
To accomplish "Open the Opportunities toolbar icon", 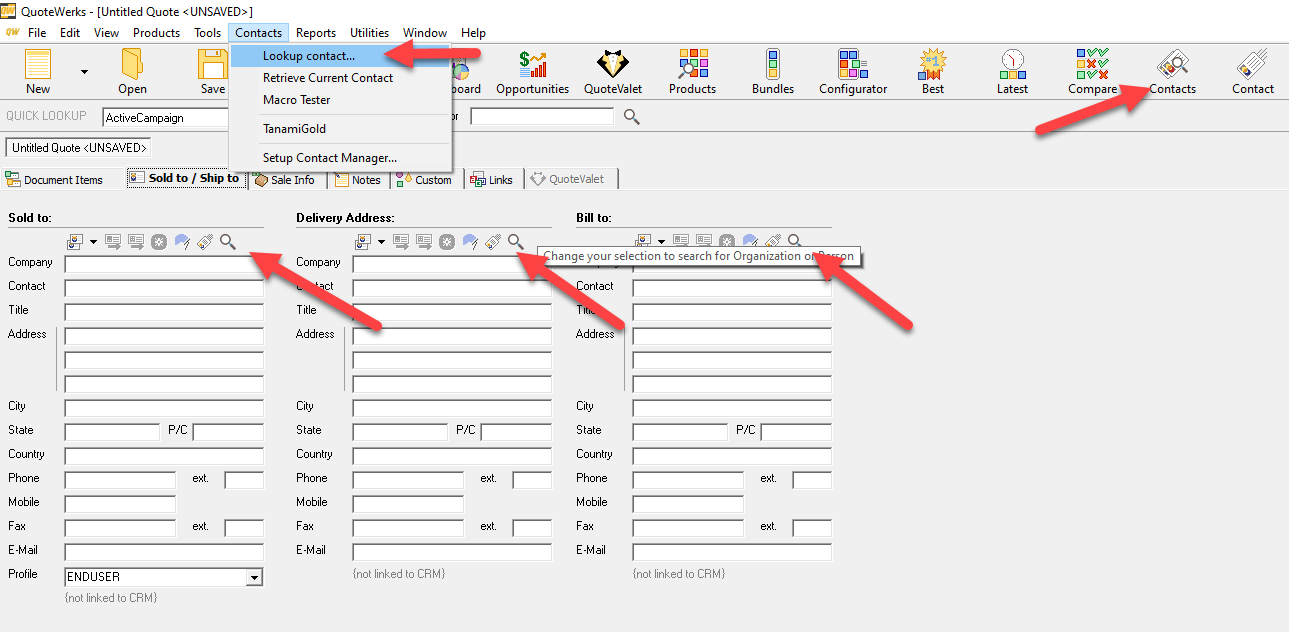I will [x=532, y=71].
